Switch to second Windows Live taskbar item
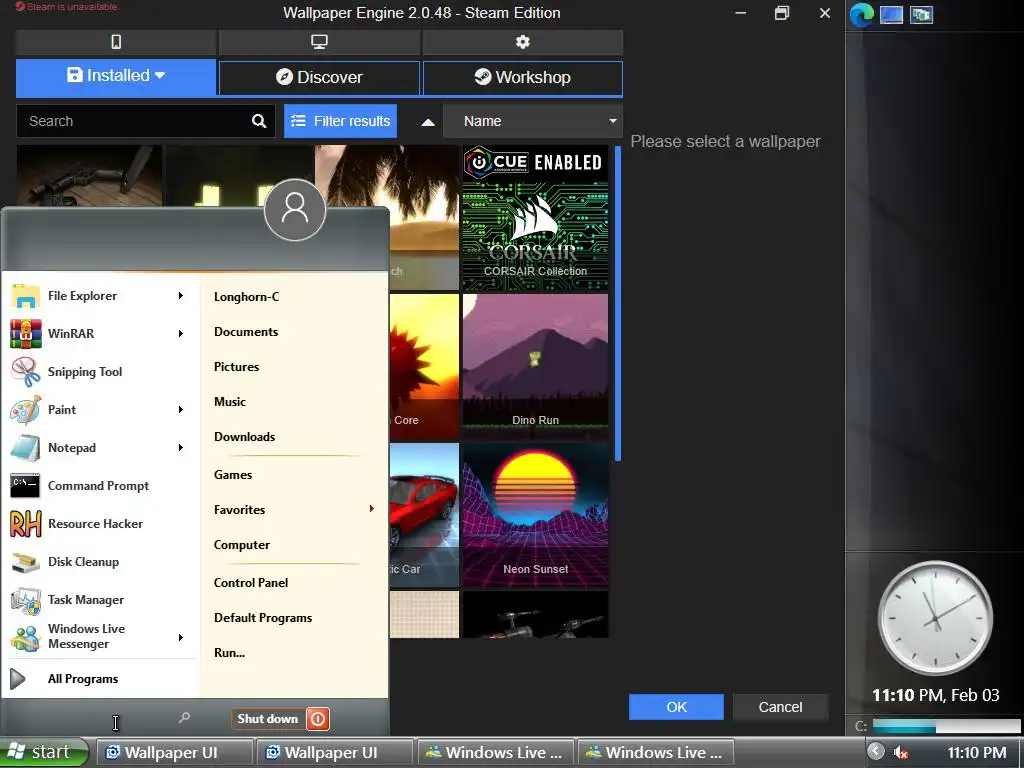 (x=656, y=753)
